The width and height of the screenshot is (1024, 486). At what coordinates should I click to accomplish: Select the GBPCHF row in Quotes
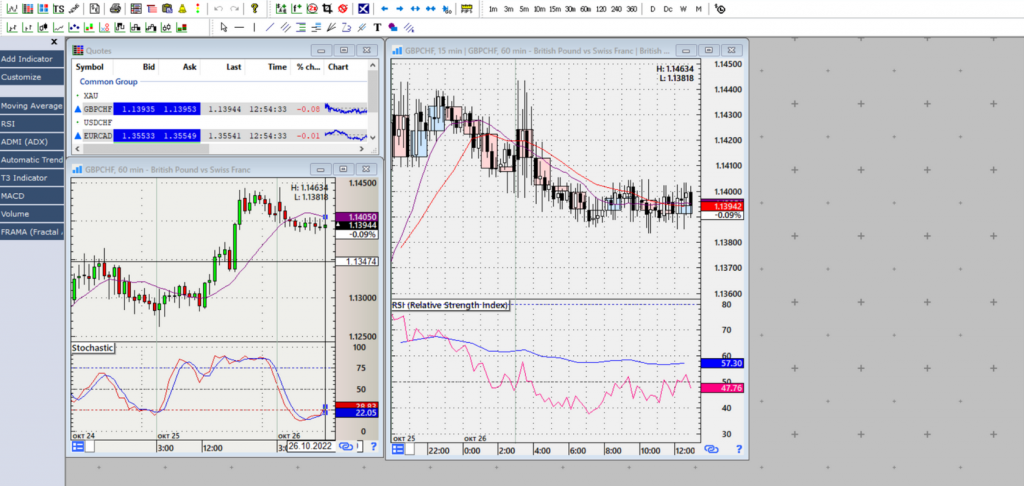(x=98, y=108)
